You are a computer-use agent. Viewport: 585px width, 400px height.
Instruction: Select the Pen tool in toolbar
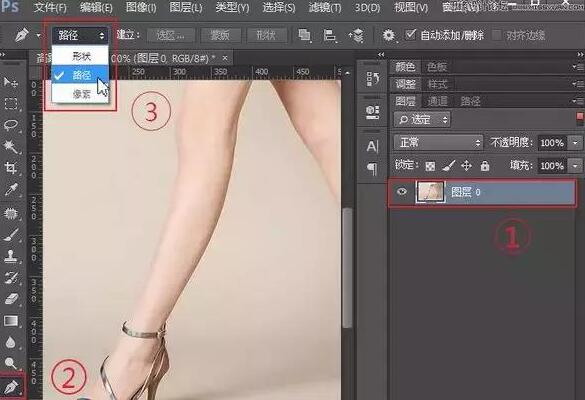[x=12, y=387]
